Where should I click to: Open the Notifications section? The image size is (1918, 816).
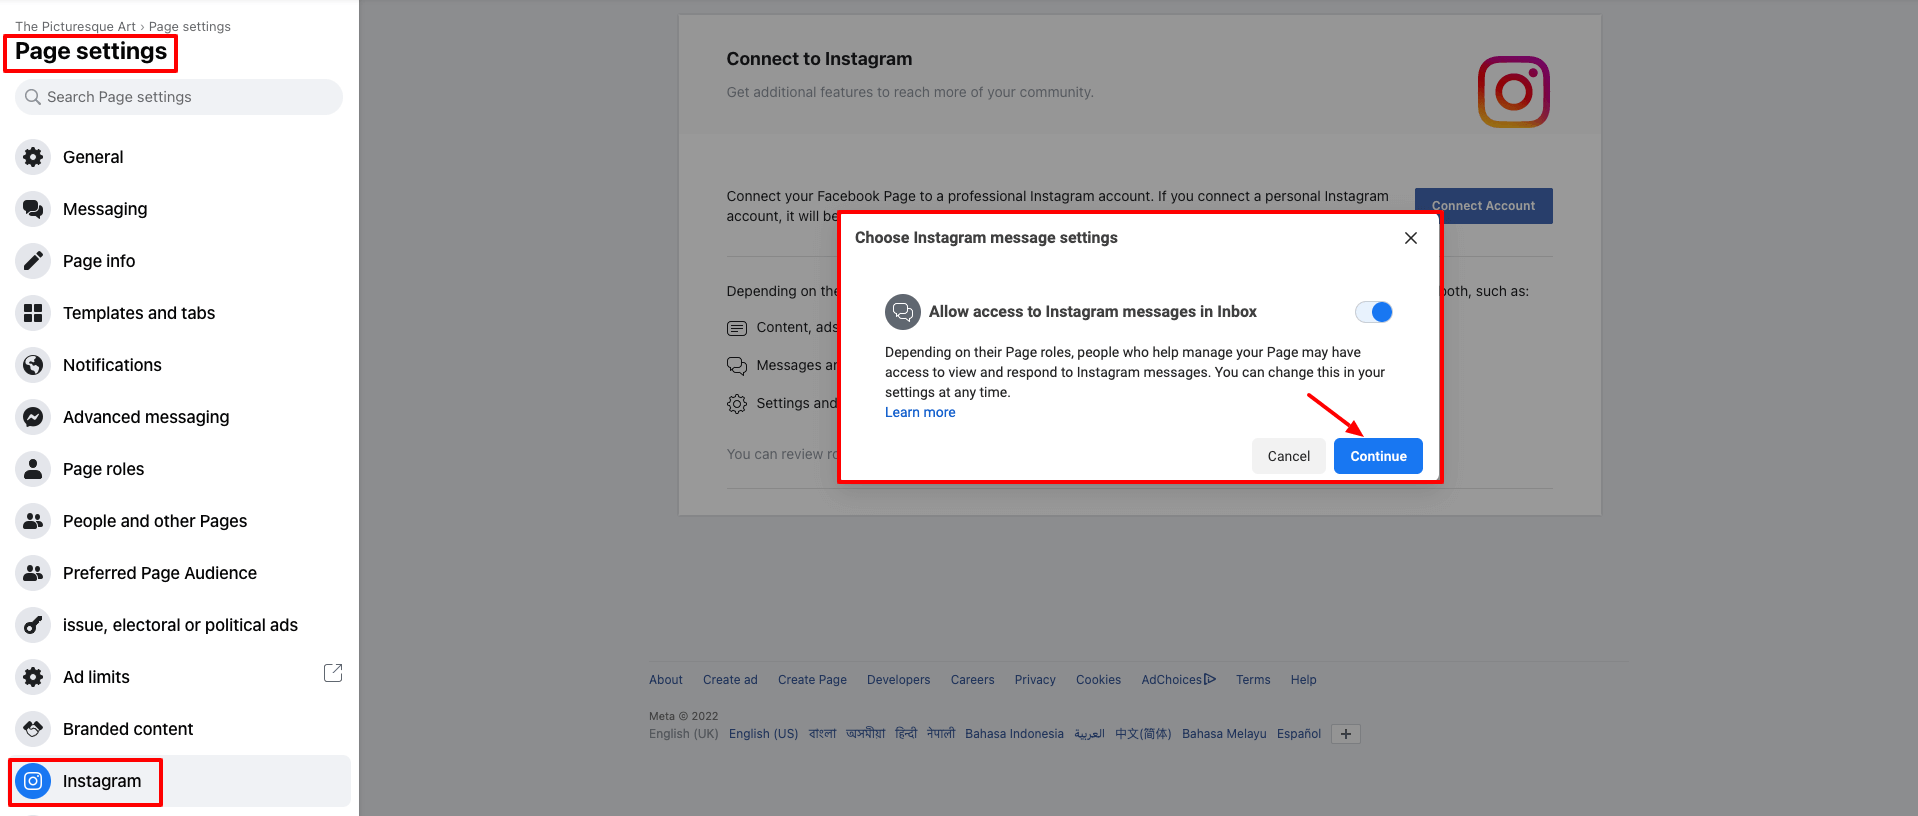179,365
